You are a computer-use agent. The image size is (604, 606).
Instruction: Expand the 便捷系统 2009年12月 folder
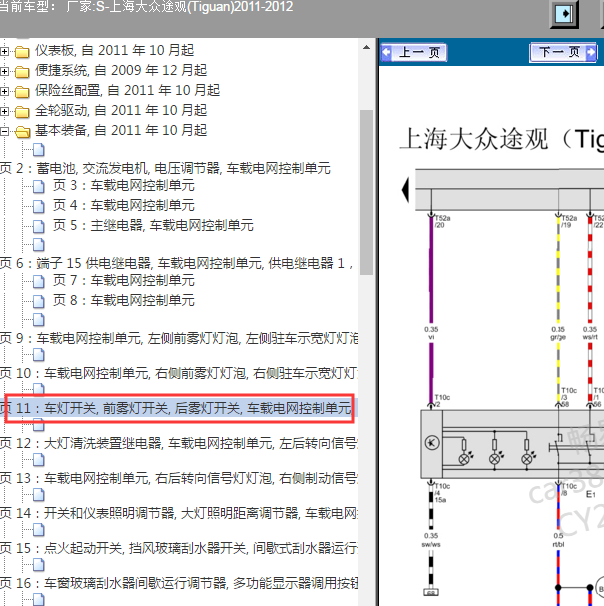[4, 71]
